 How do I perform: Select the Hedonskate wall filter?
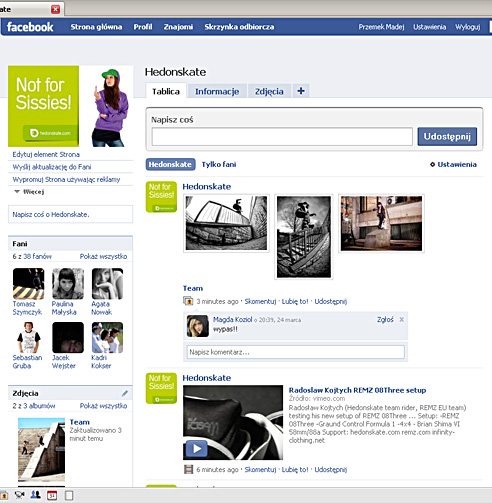170,164
